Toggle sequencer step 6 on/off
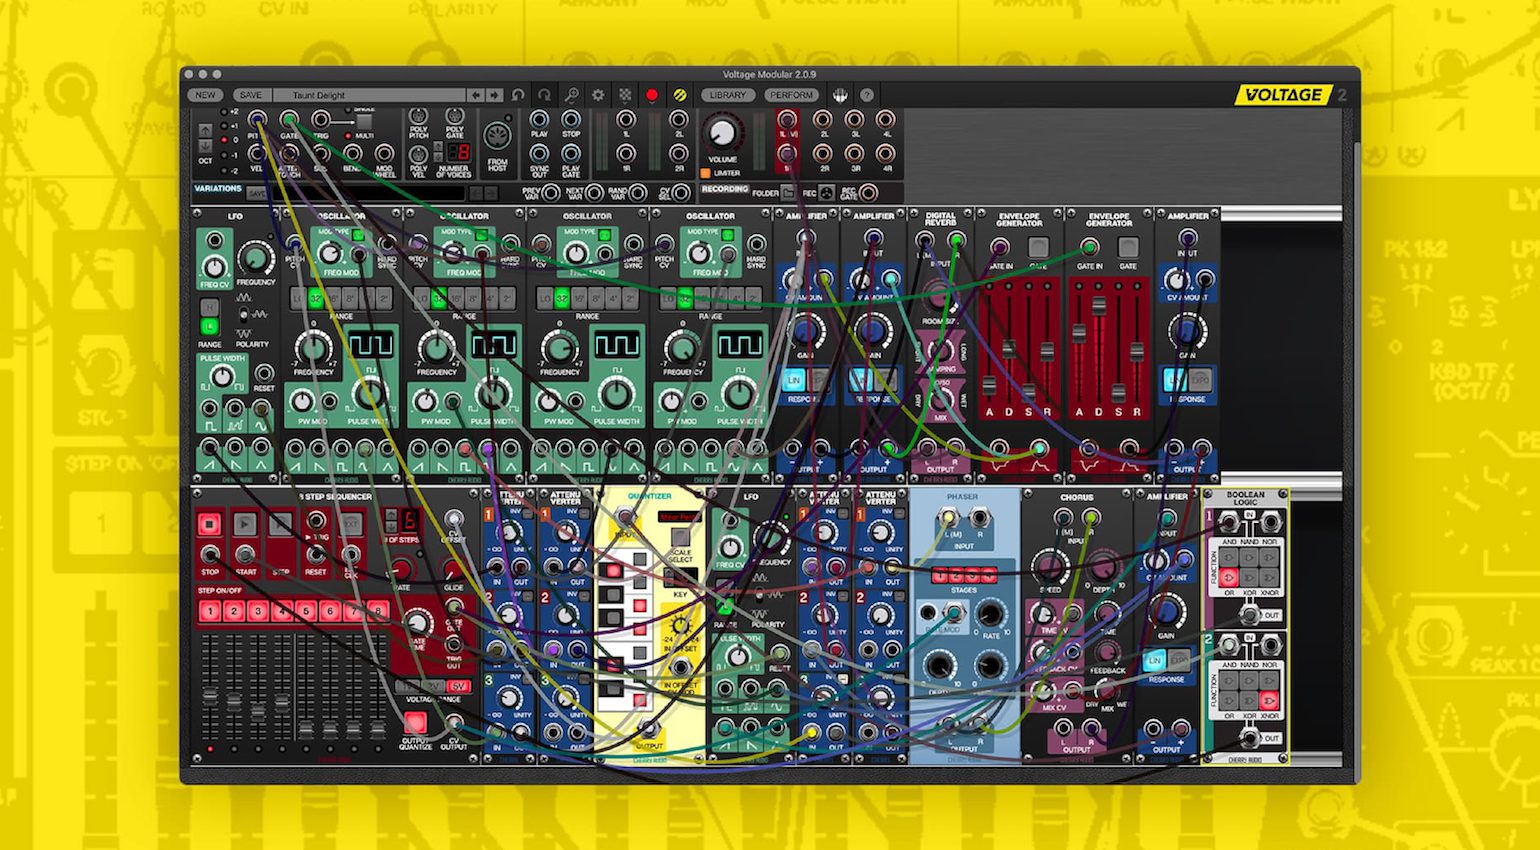The image size is (1540, 850). click(330, 611)
